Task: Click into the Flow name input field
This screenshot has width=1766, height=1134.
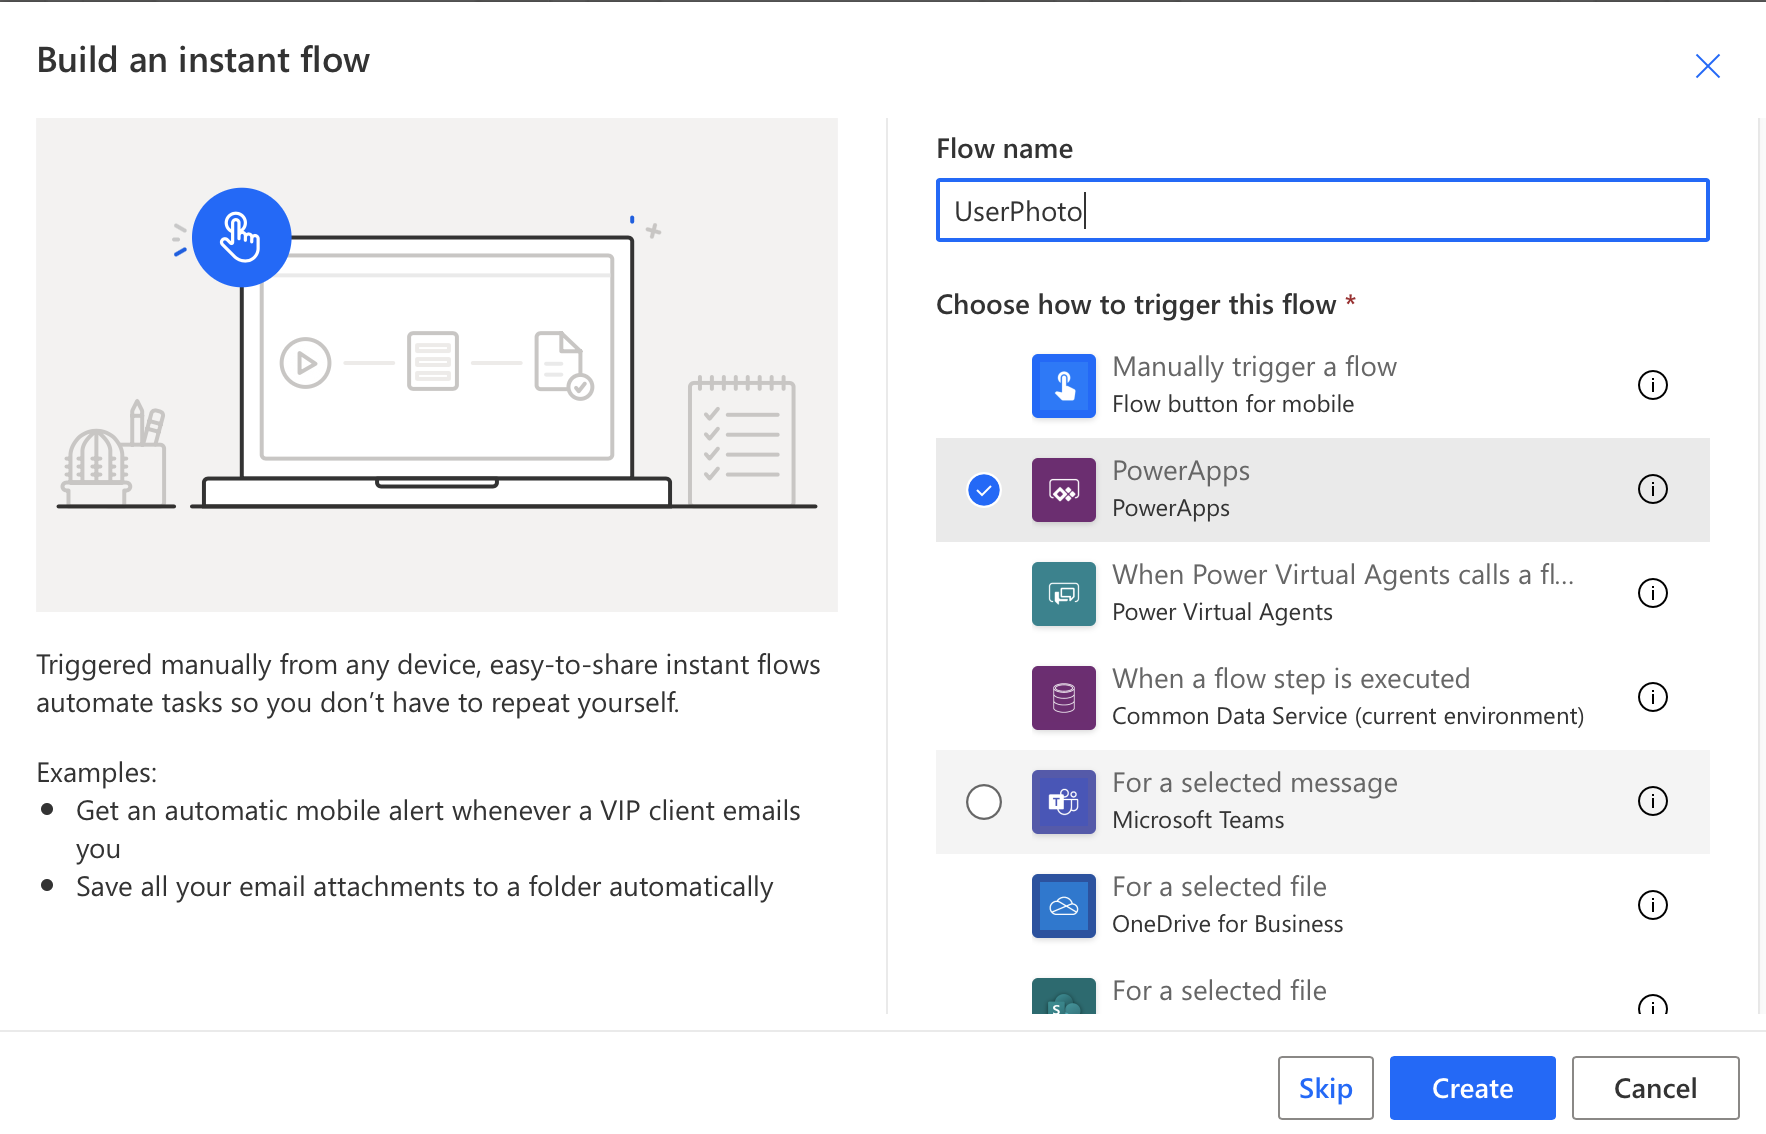Action: (x=1323, y=210)
